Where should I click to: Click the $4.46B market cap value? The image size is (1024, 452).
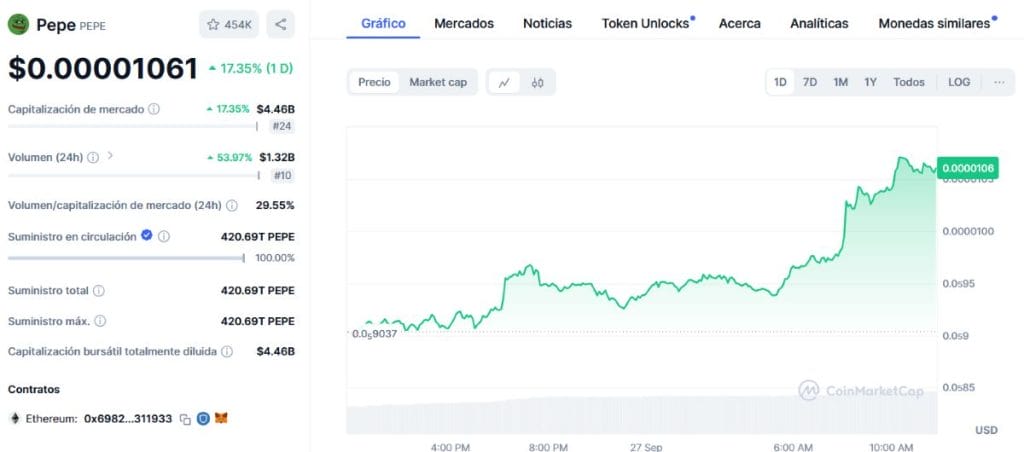276,109
